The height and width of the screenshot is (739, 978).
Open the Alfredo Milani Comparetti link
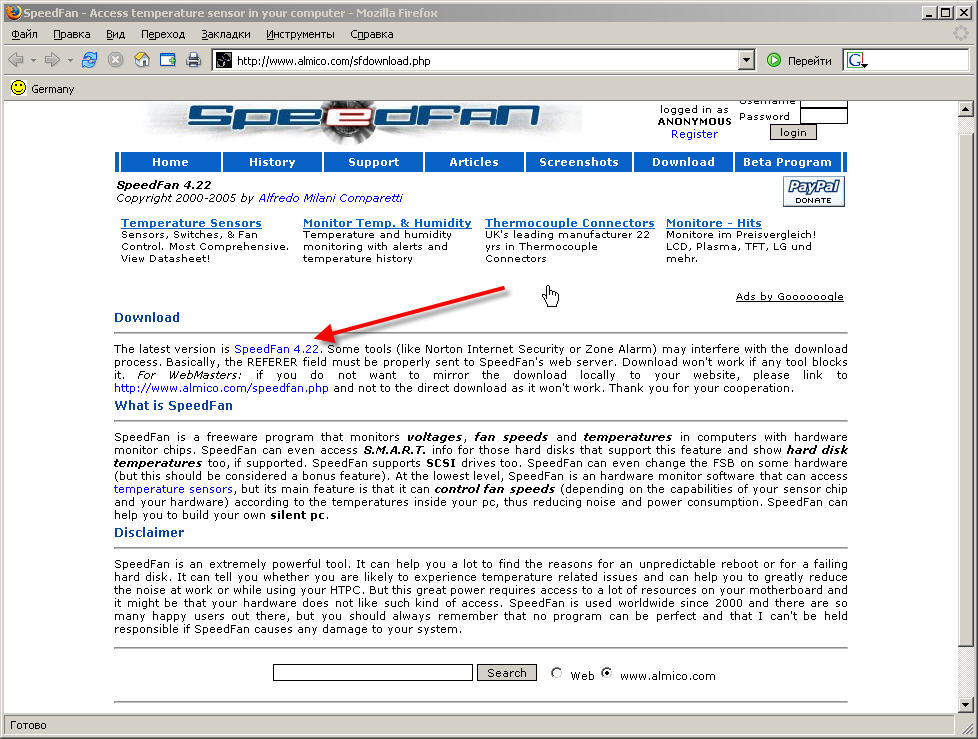point(331,198)
